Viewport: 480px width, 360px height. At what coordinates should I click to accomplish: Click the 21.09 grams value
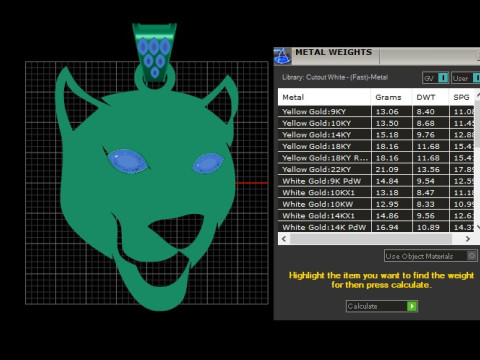pos(387,169)
